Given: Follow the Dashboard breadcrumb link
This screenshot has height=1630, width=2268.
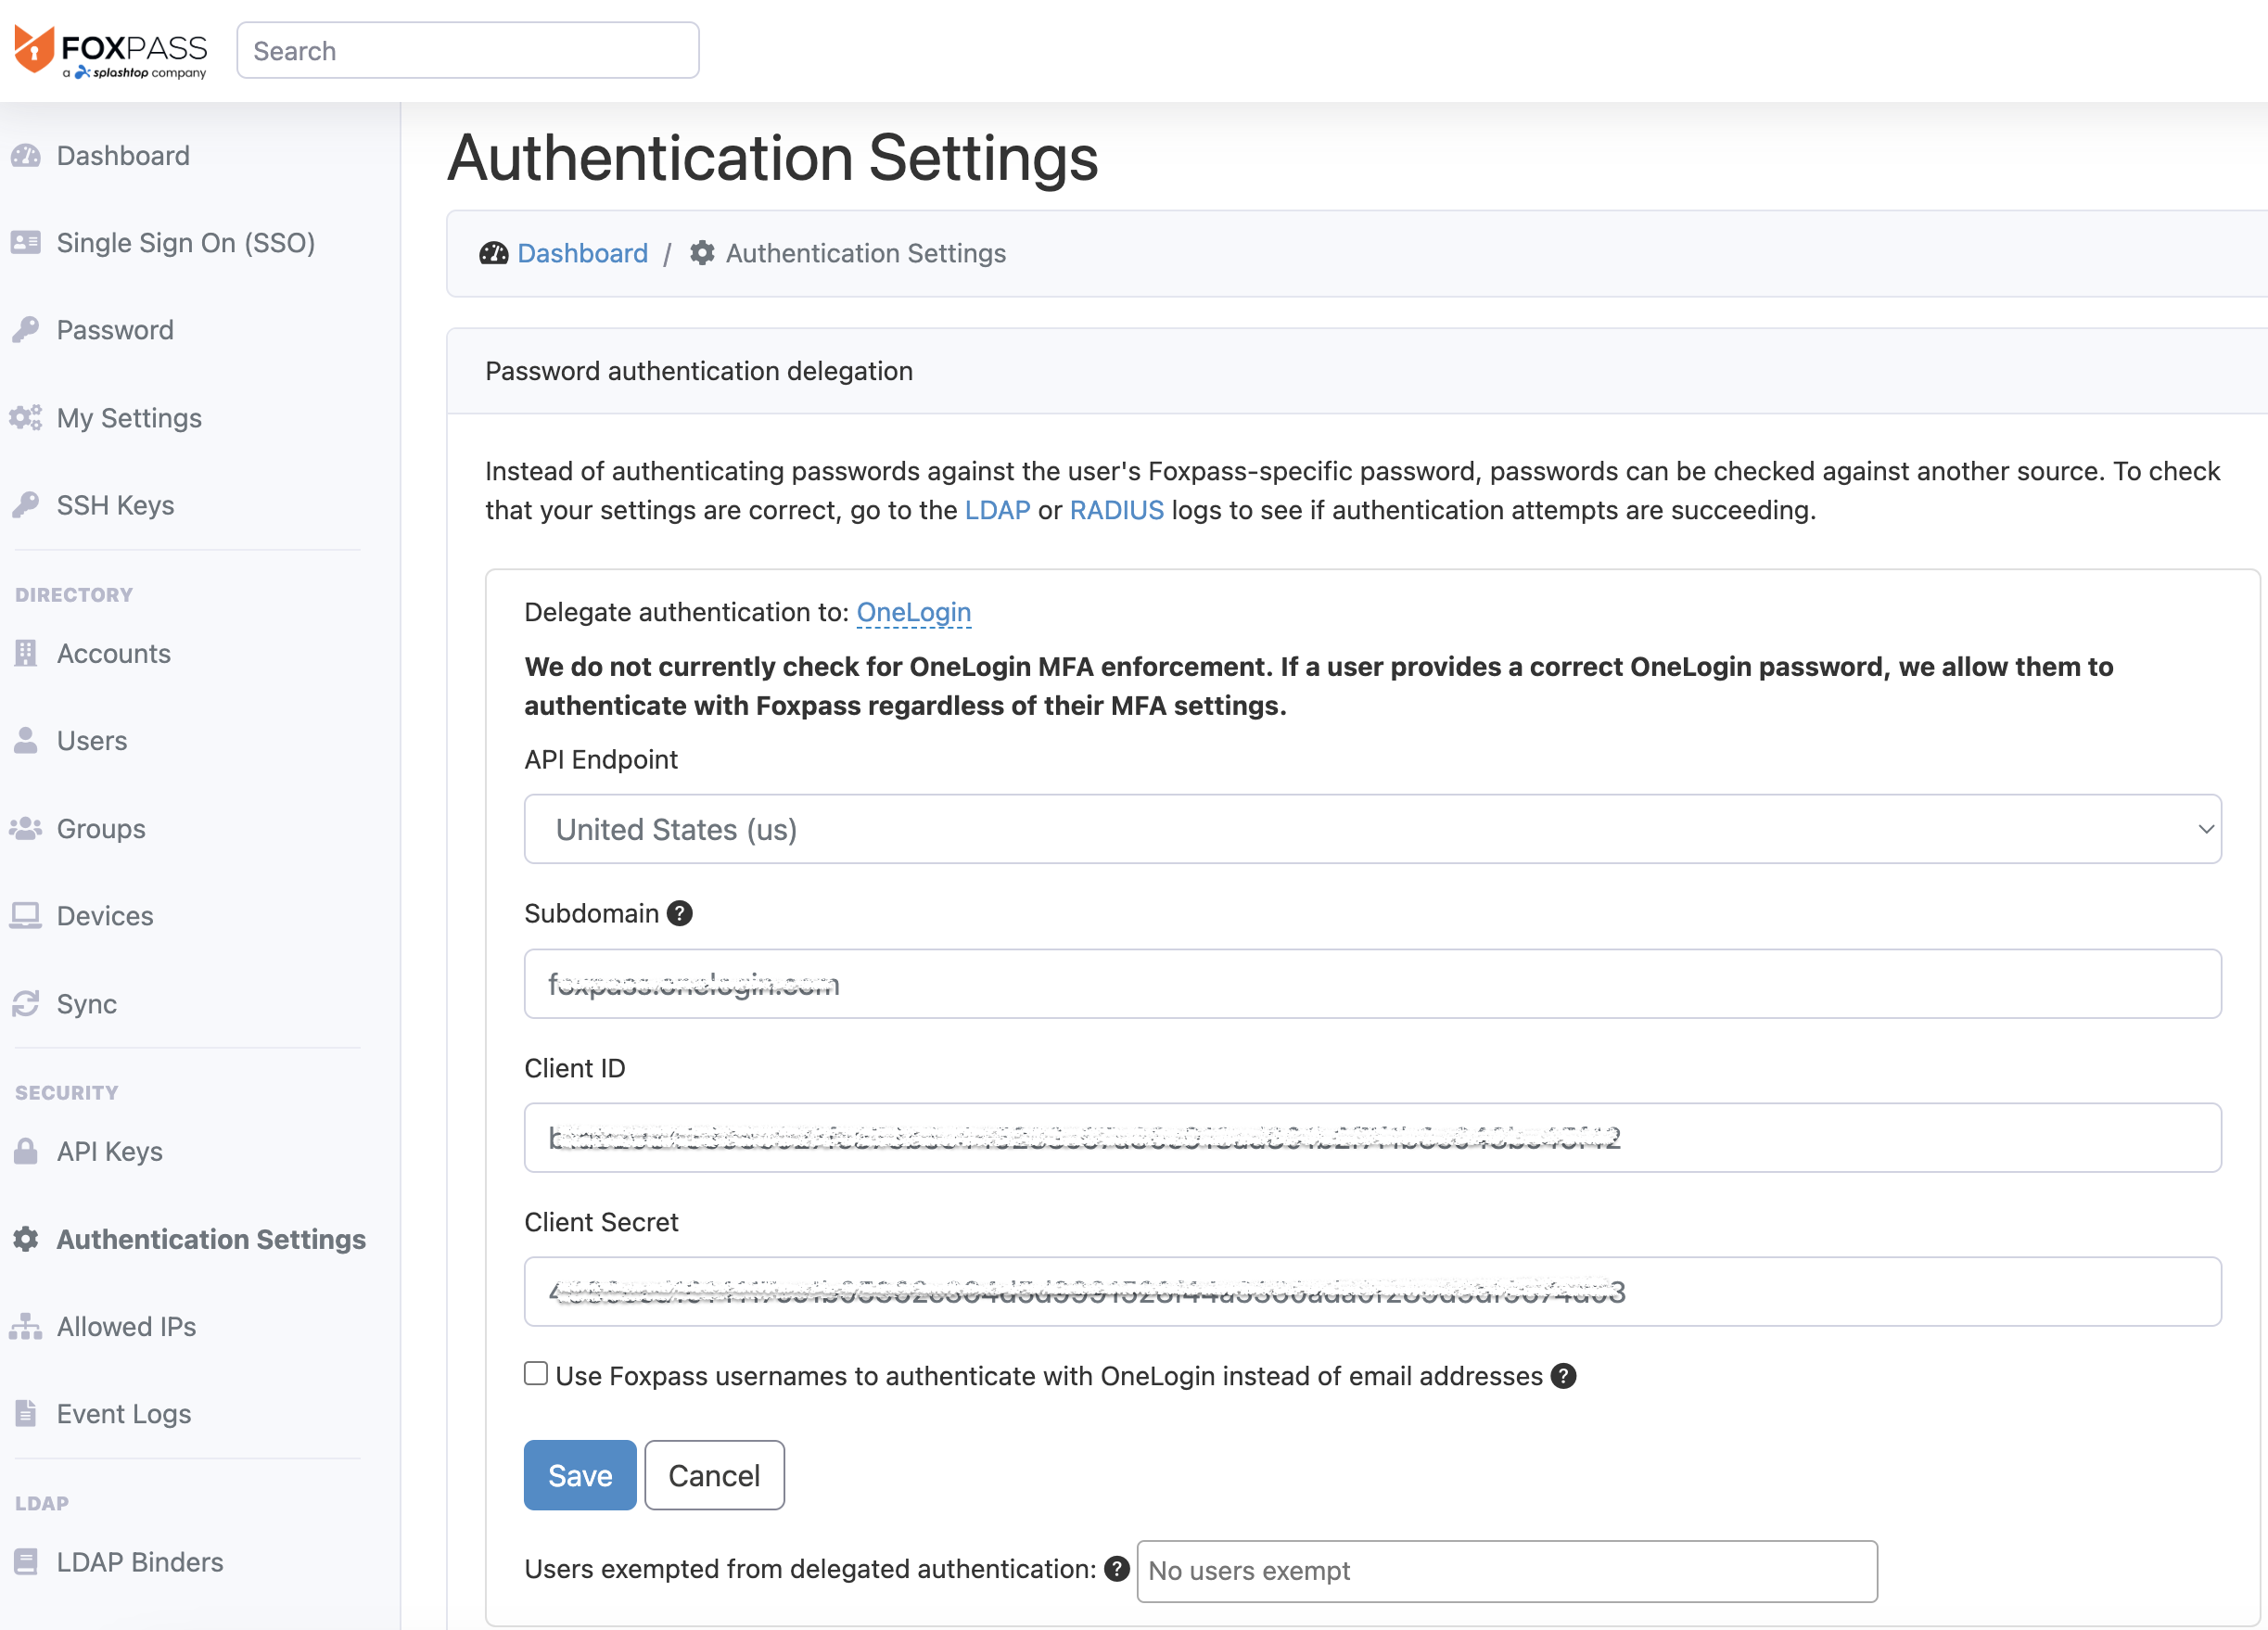Looking at the screenshot, I should 582,254.
